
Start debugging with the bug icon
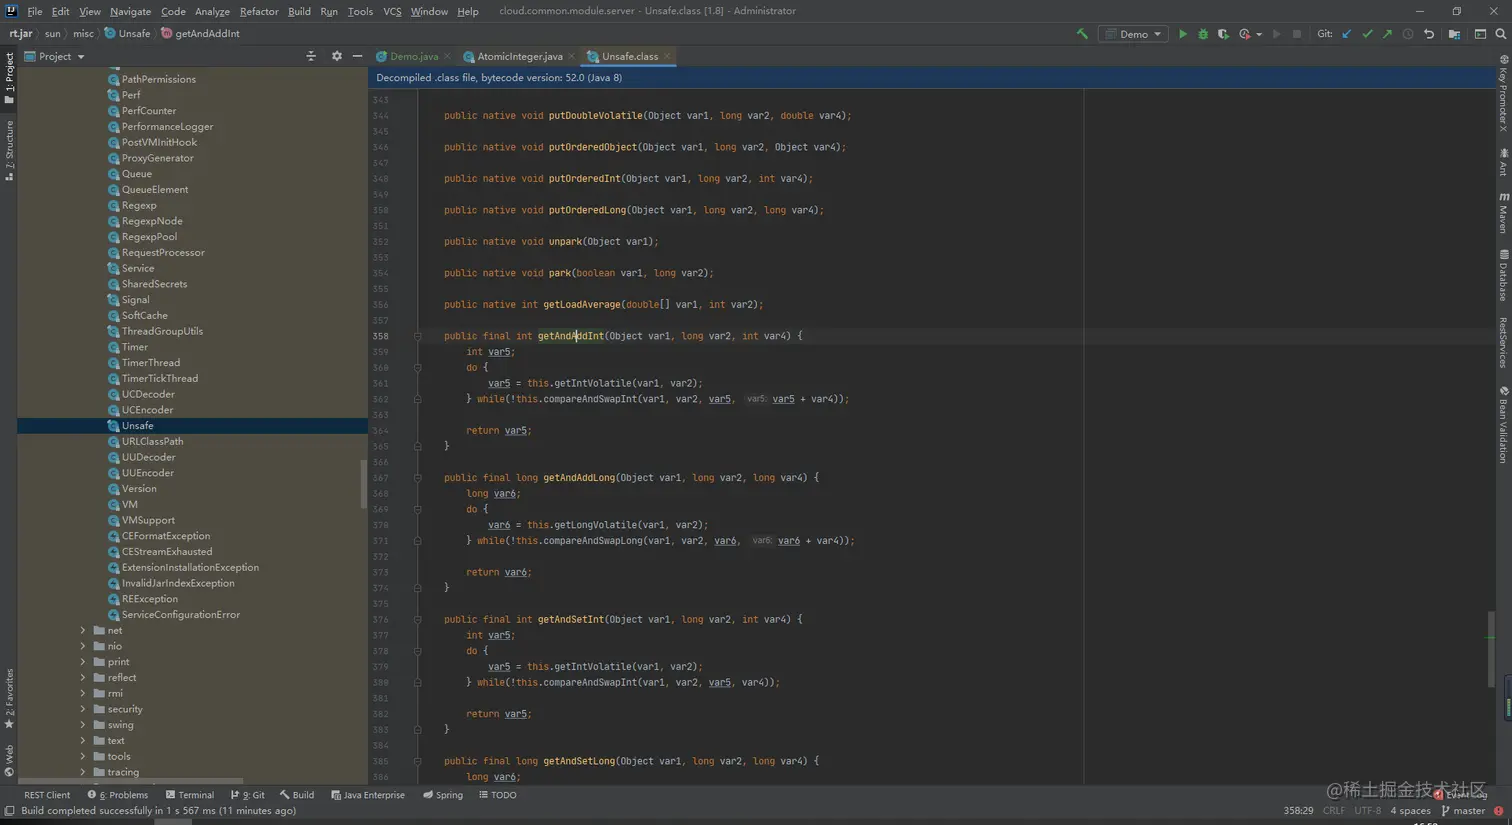[x=1203, y=34]
